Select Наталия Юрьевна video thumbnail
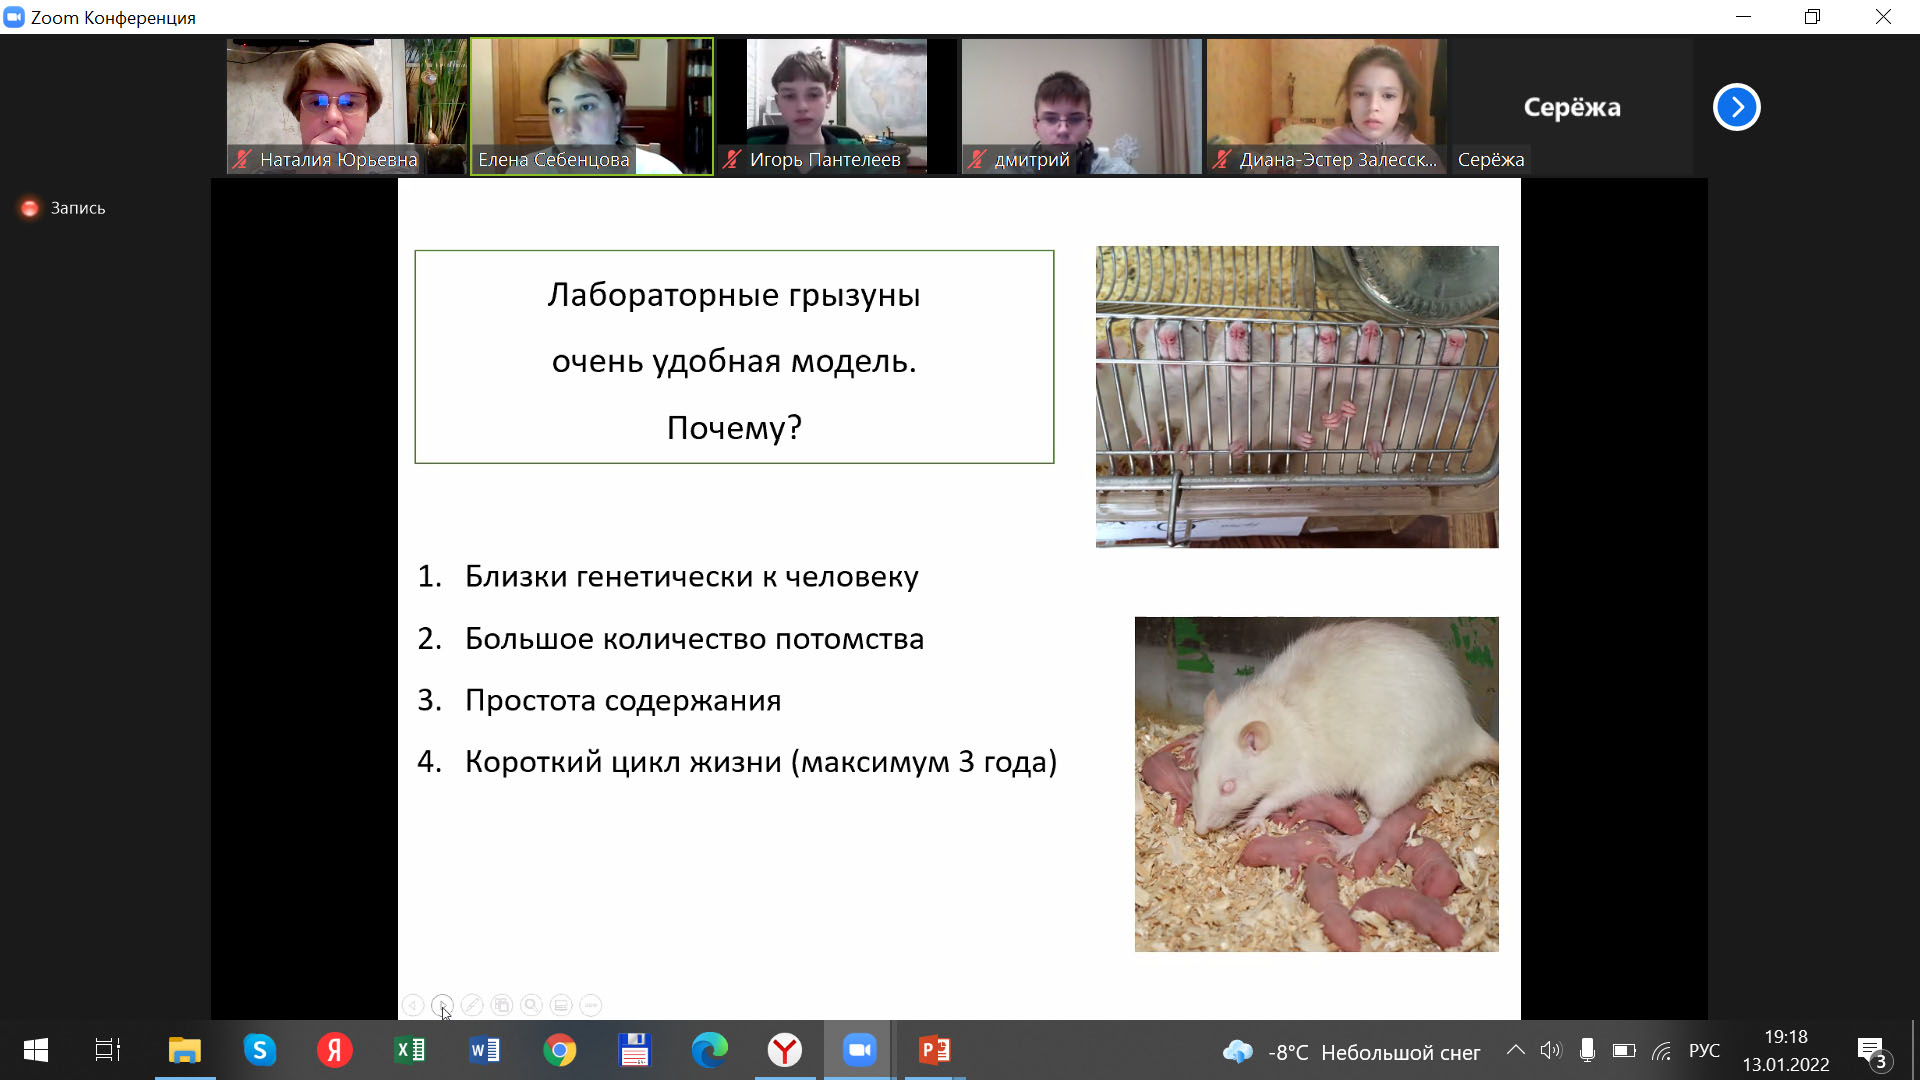The height and width of the screenshot is (1080, 1920). point(346,106)
